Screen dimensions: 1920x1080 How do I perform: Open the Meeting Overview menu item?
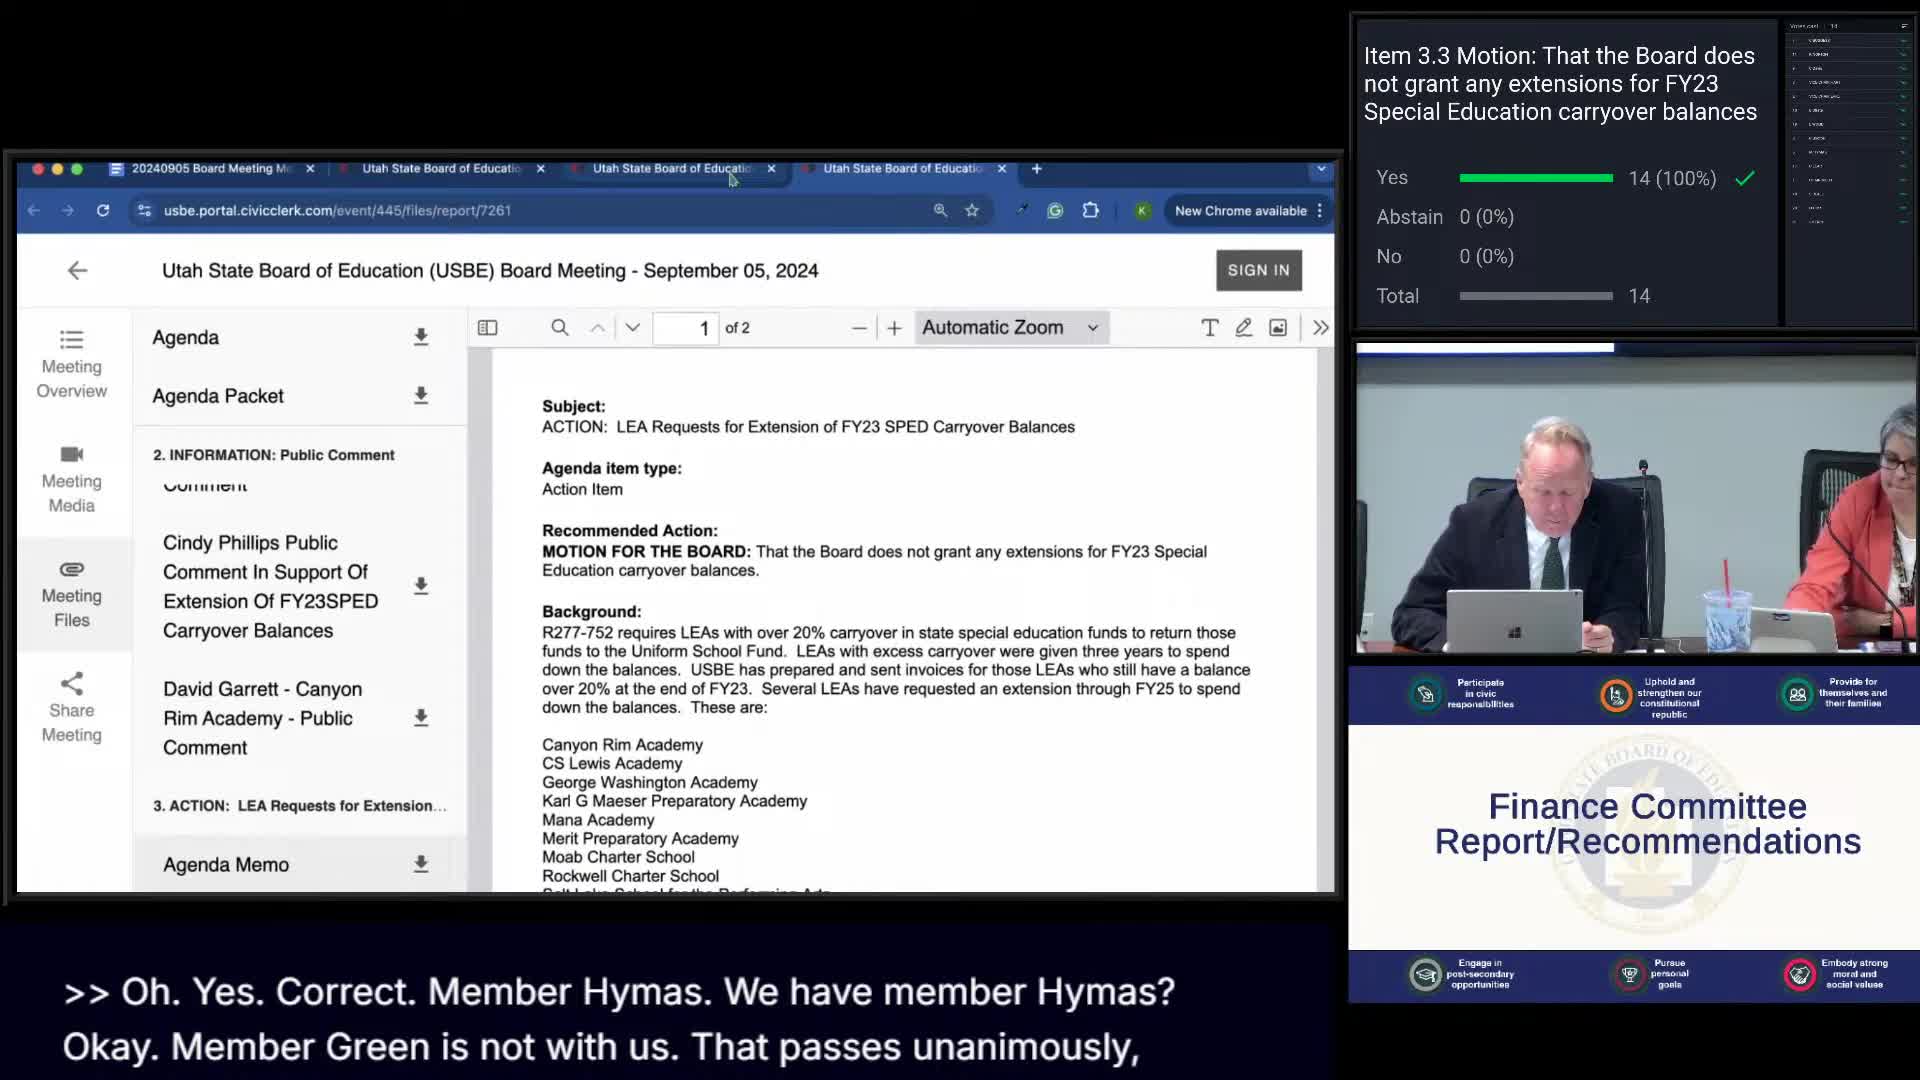[x=72, y=365]
